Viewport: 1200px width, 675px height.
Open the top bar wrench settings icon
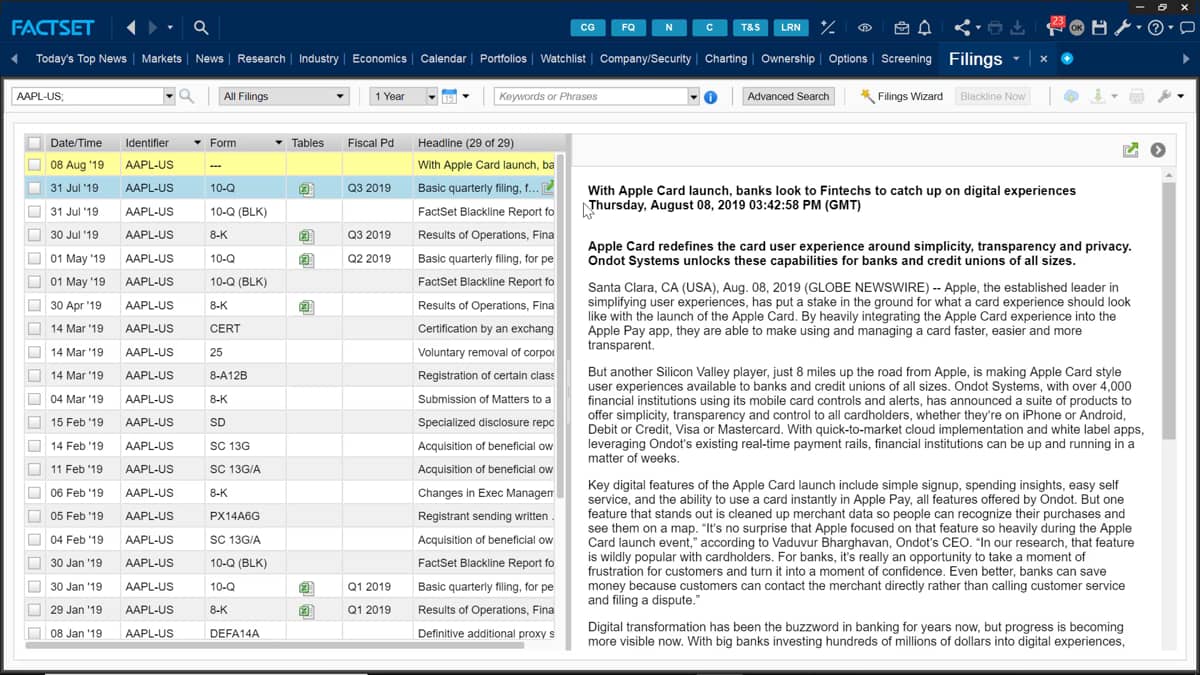(1122, 28)
